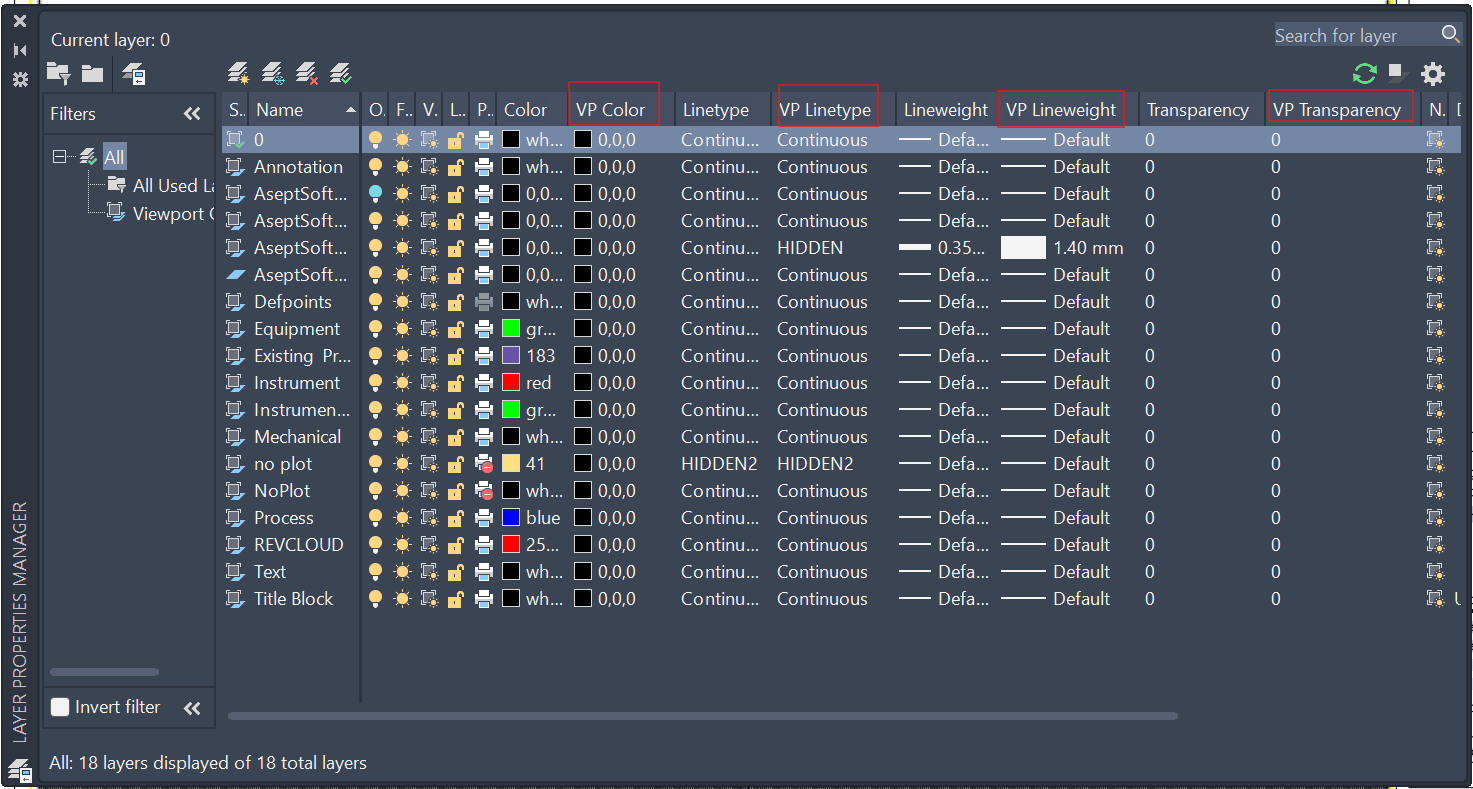The image size is (1473, 789).
Task: Click the layer icon at bottom-left corner
Action: 19,768
